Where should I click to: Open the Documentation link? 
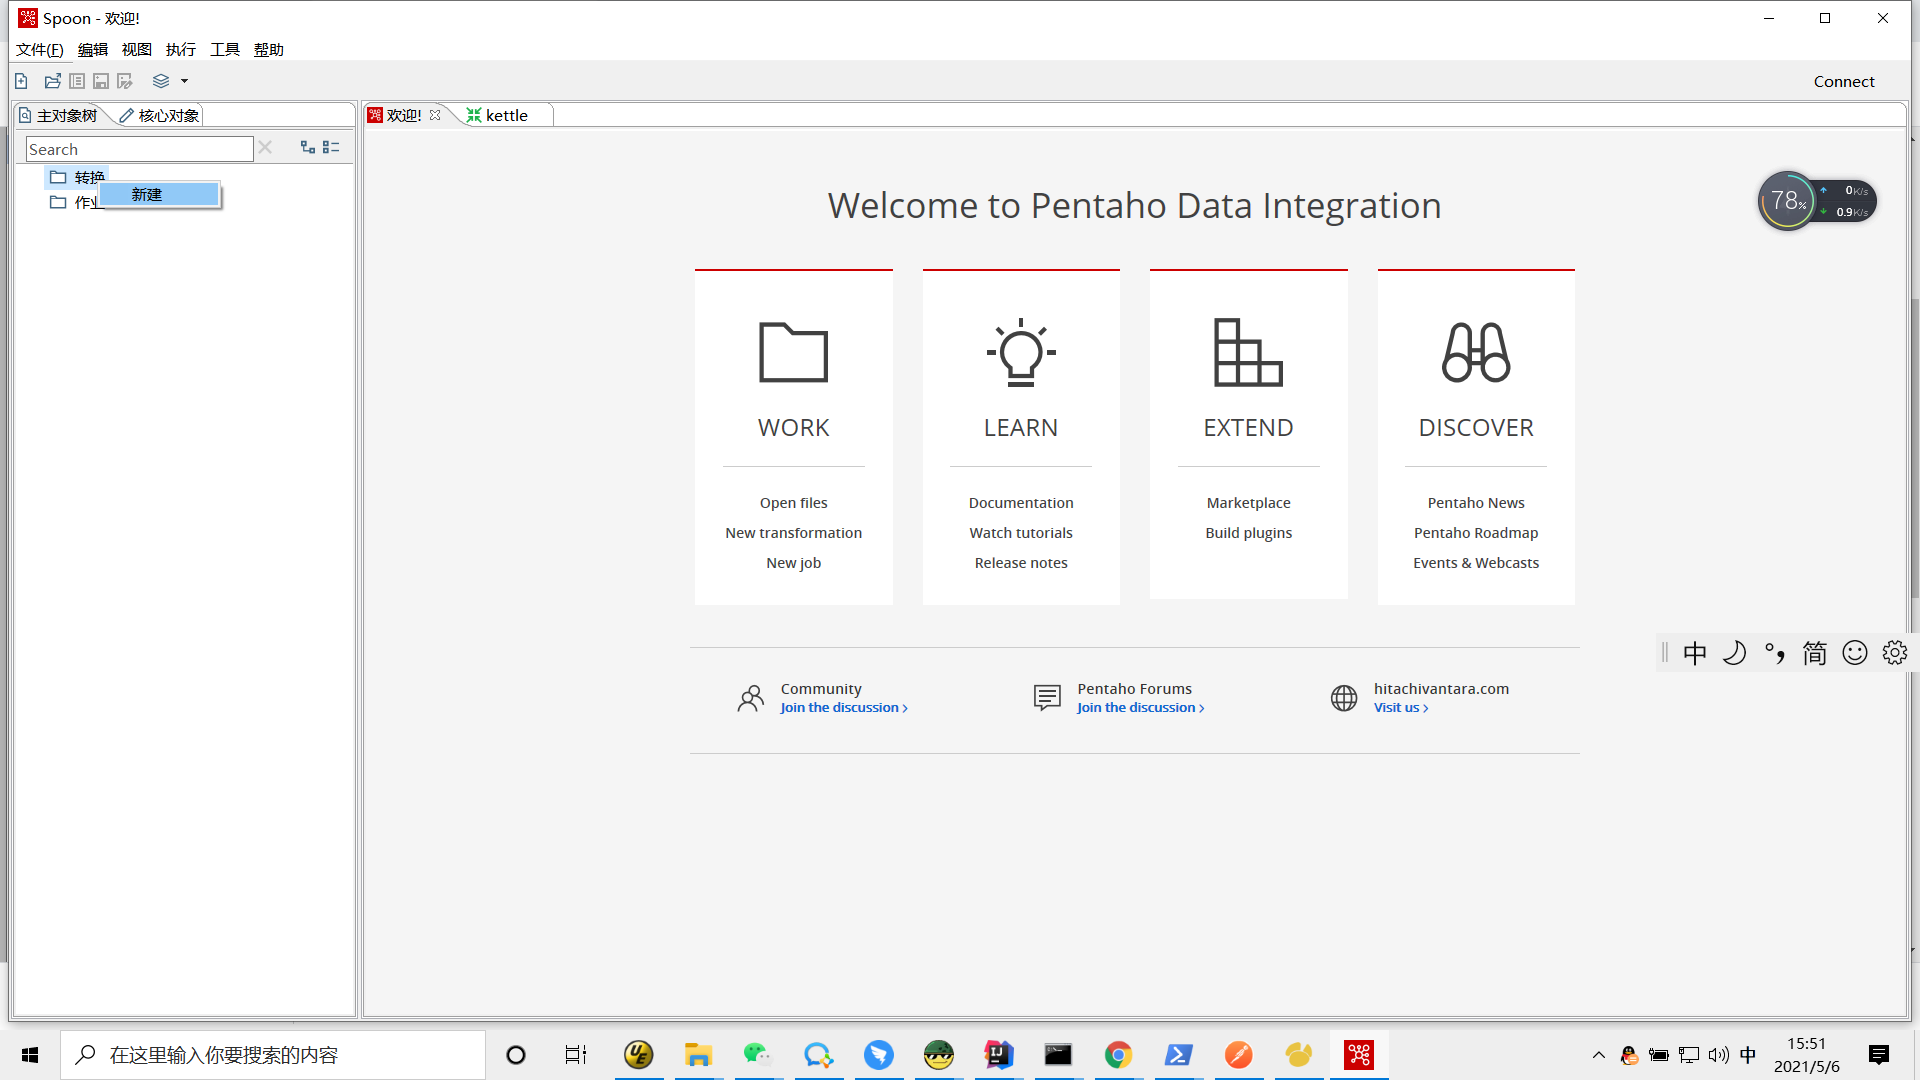click(x=1021, y=503)
